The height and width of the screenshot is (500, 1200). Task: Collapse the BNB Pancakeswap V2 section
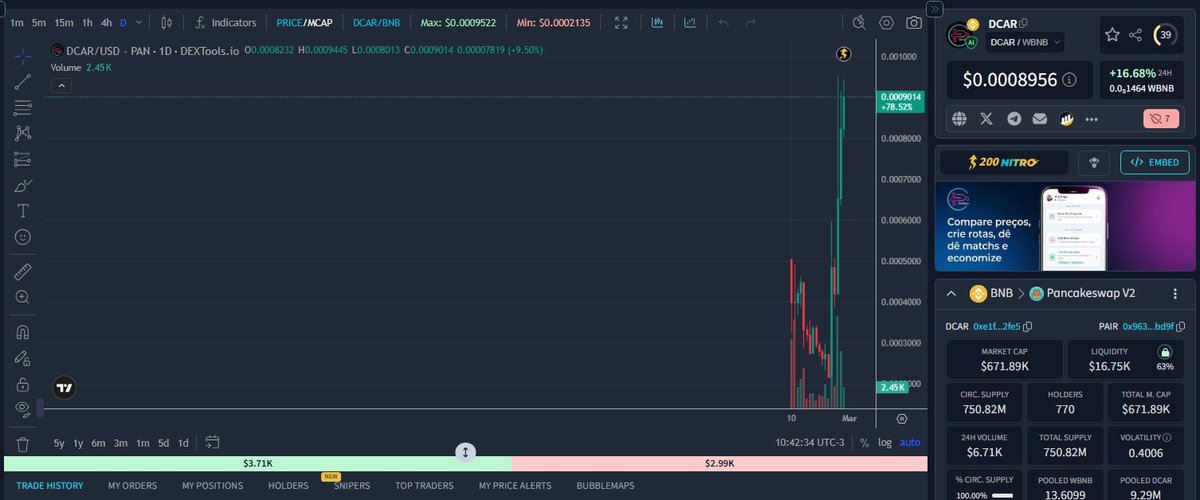click(951, 294)
